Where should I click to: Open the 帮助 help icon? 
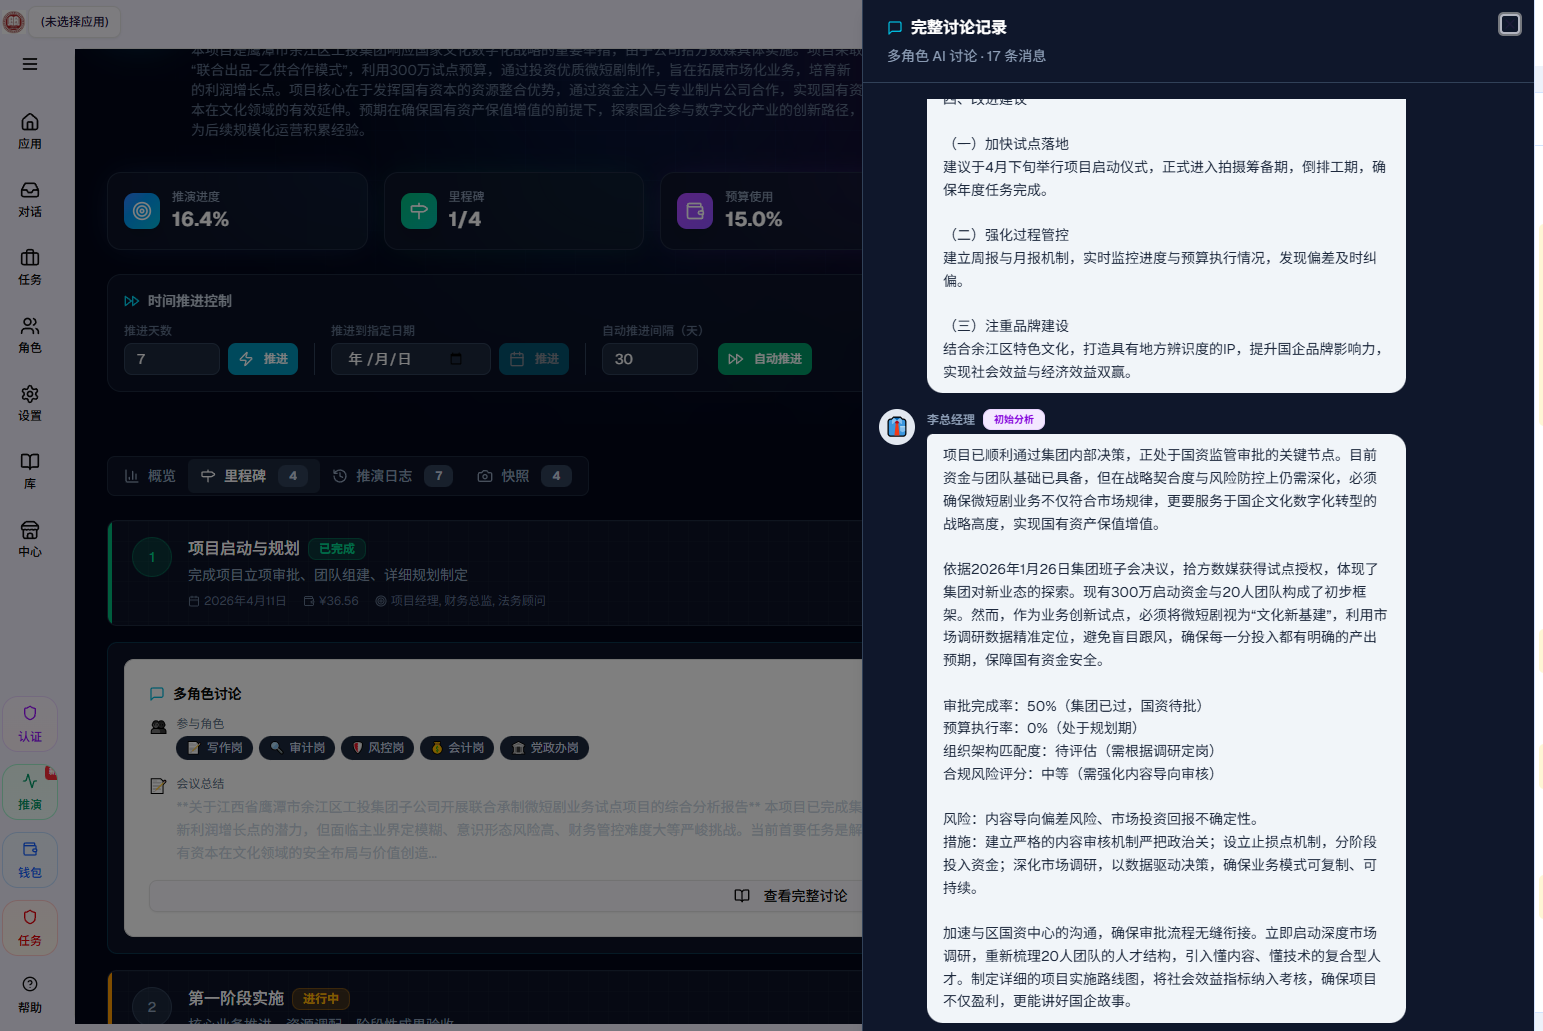point(30,994)
